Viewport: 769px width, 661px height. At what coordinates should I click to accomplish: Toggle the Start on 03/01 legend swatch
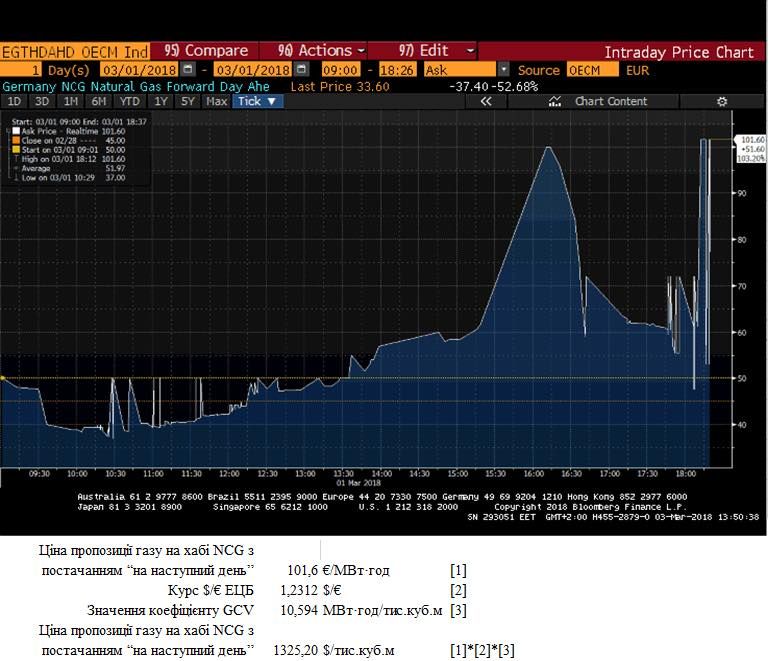(16, 150)
